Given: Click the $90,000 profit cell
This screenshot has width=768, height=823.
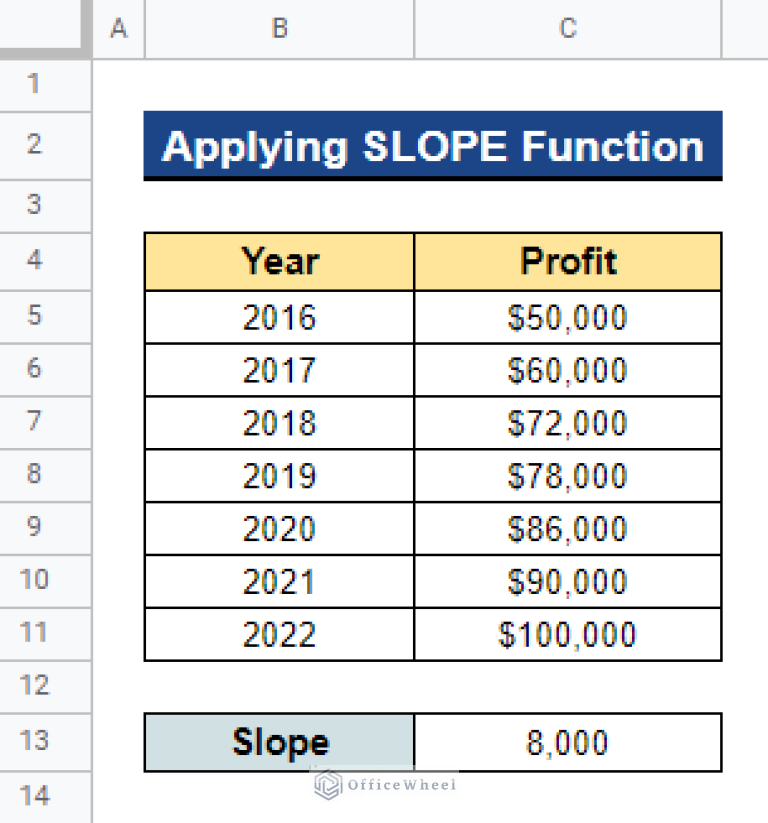Looking at the screenshot, I should click(567, 582).
